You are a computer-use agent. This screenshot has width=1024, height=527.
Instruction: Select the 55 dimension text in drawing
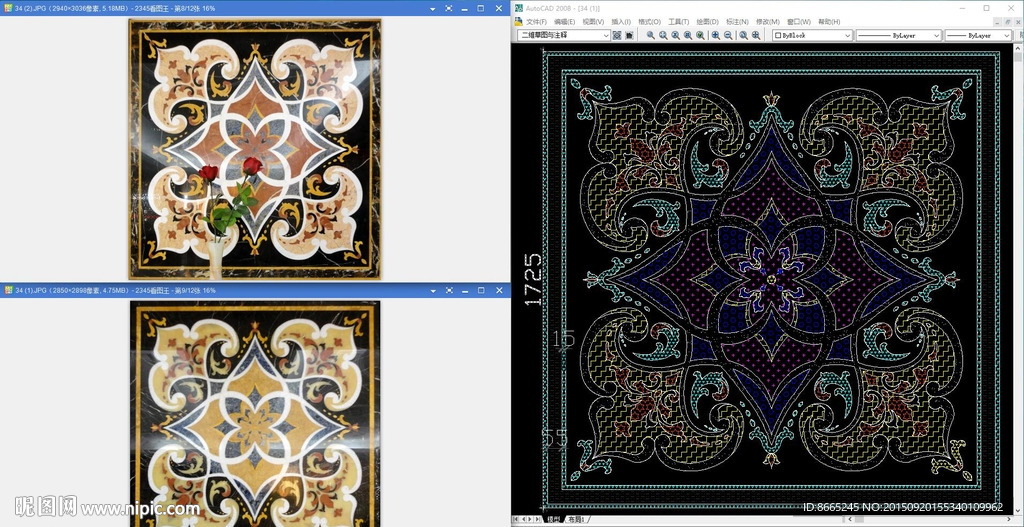click(556, 438)
